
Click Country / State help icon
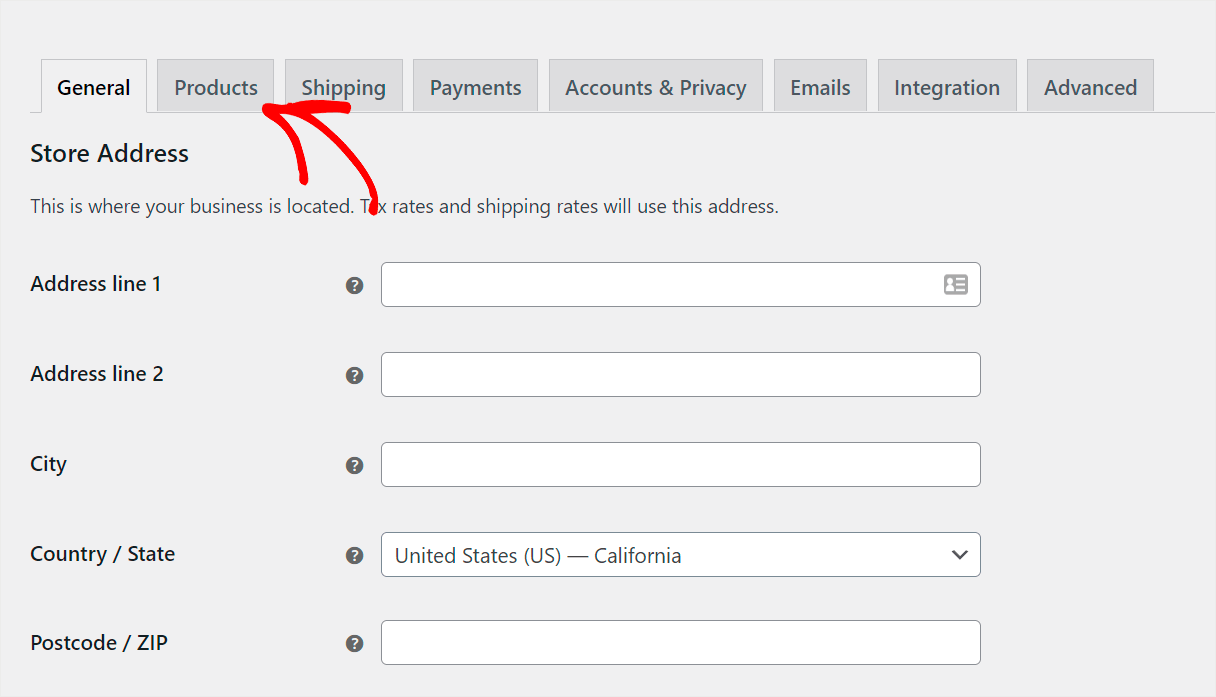coord(354,556)
